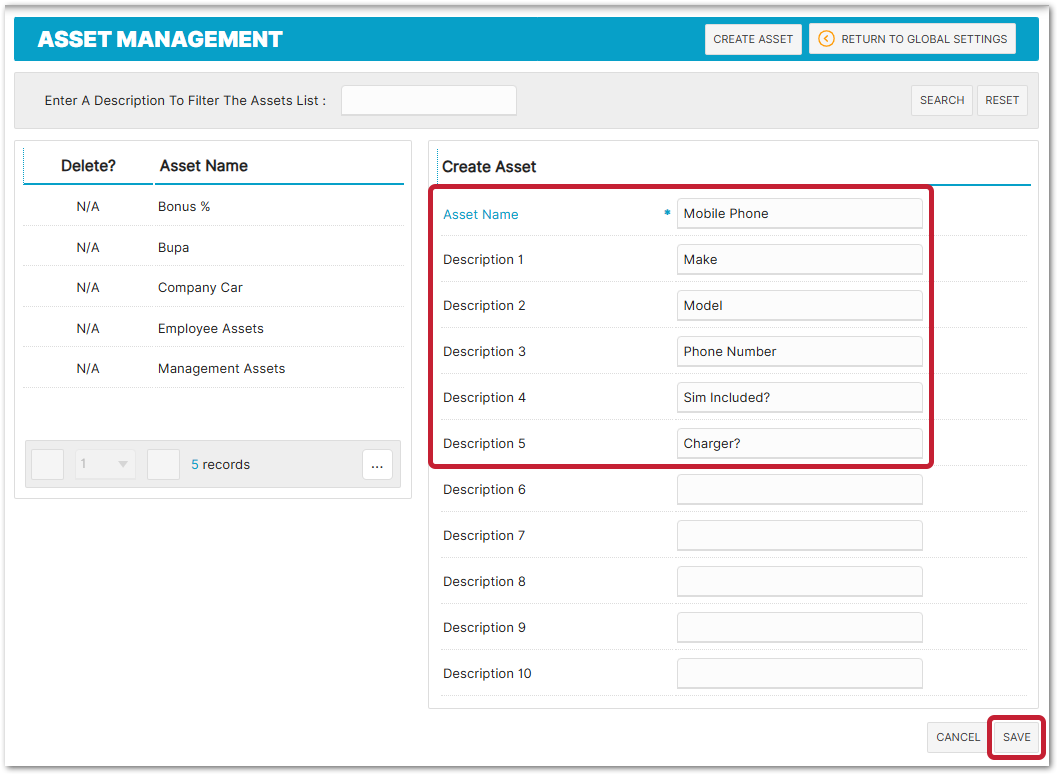Open the pagination ellipsis options button

click(378, 465)
